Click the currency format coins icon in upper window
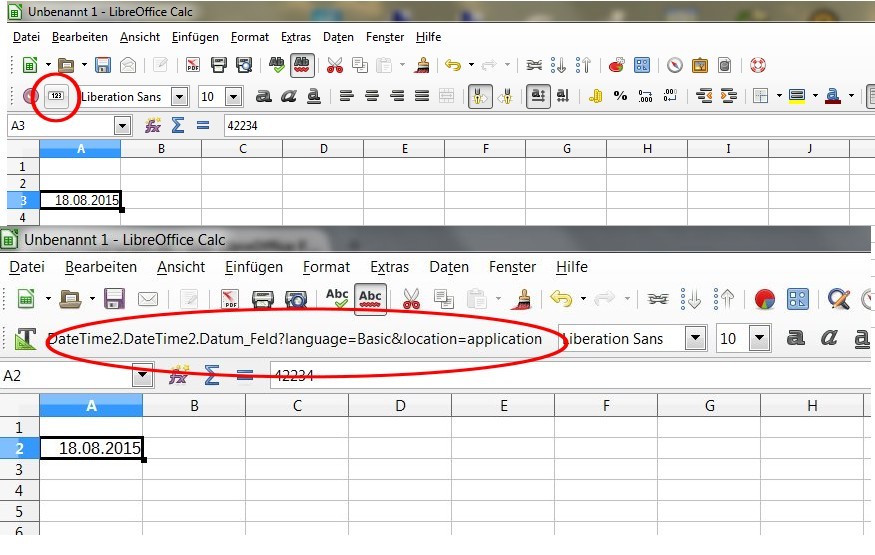Screen dimensions: 875x555 [595, 96]
